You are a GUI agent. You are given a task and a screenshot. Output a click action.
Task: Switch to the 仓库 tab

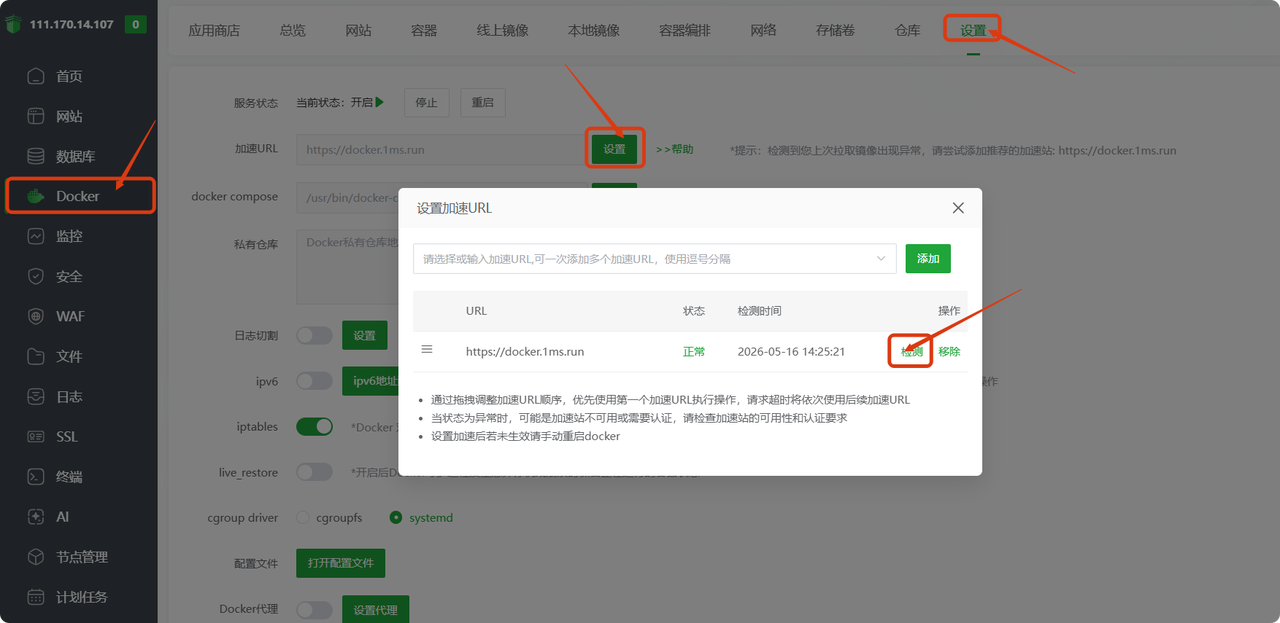(x=907, y=30)
